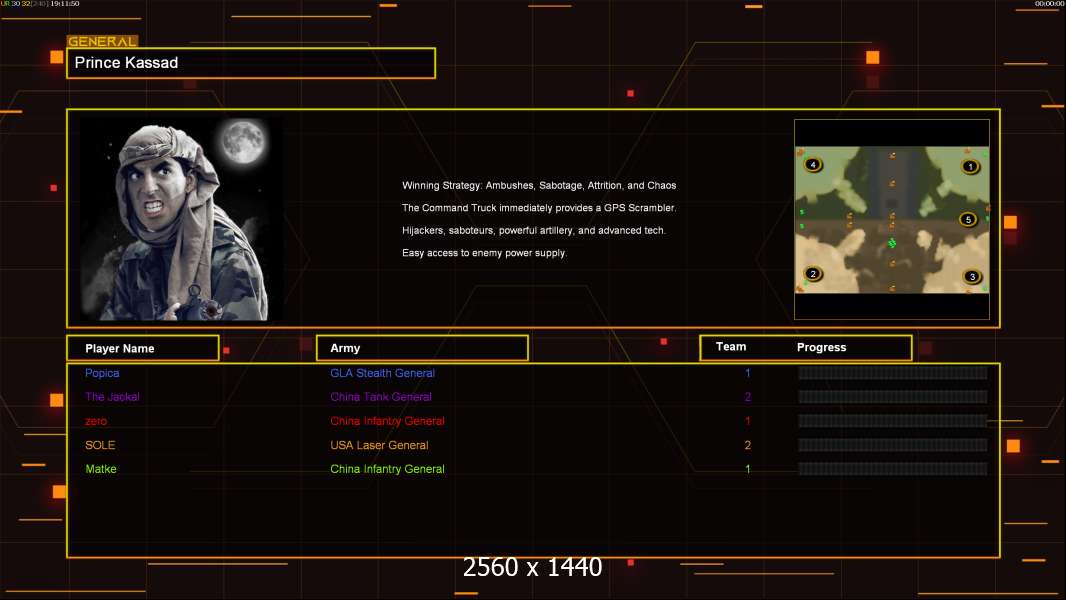Click GLA Stealth General army entry
This screenshot has width=1066, height=600.
point(382,373)
